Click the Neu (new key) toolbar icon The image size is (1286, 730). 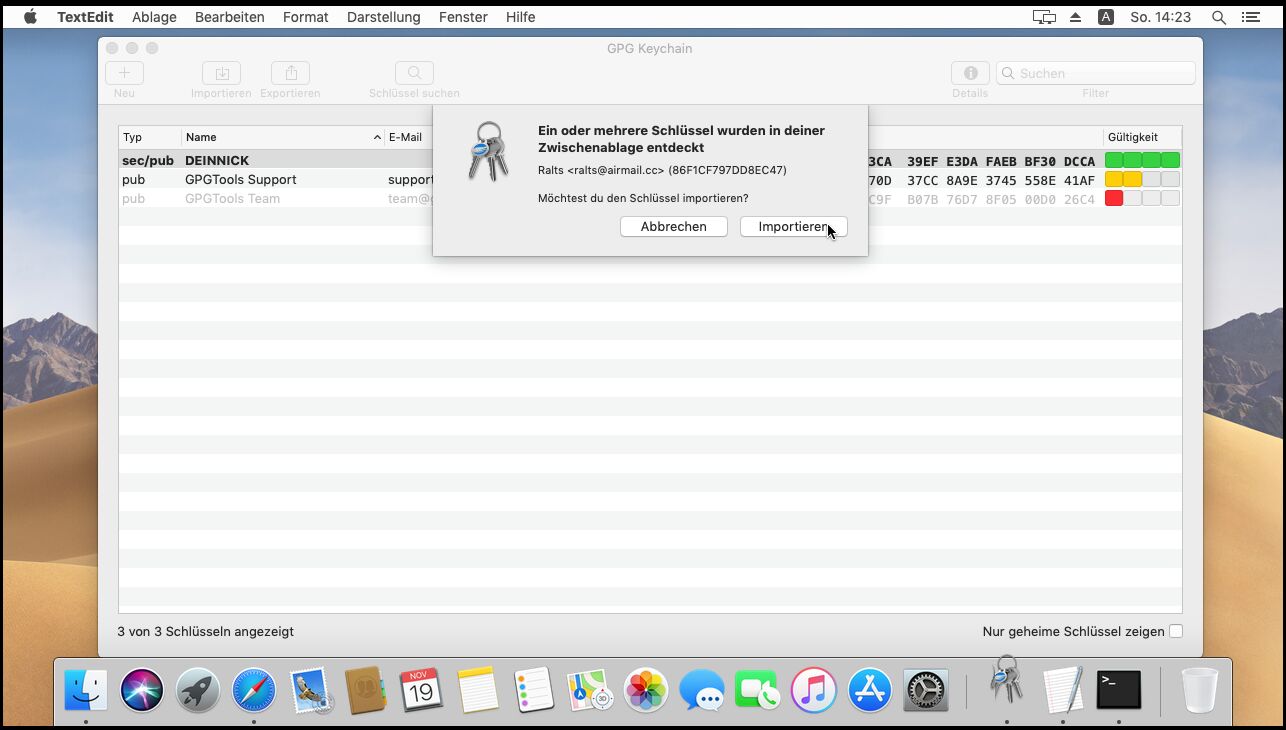(124, 73)
